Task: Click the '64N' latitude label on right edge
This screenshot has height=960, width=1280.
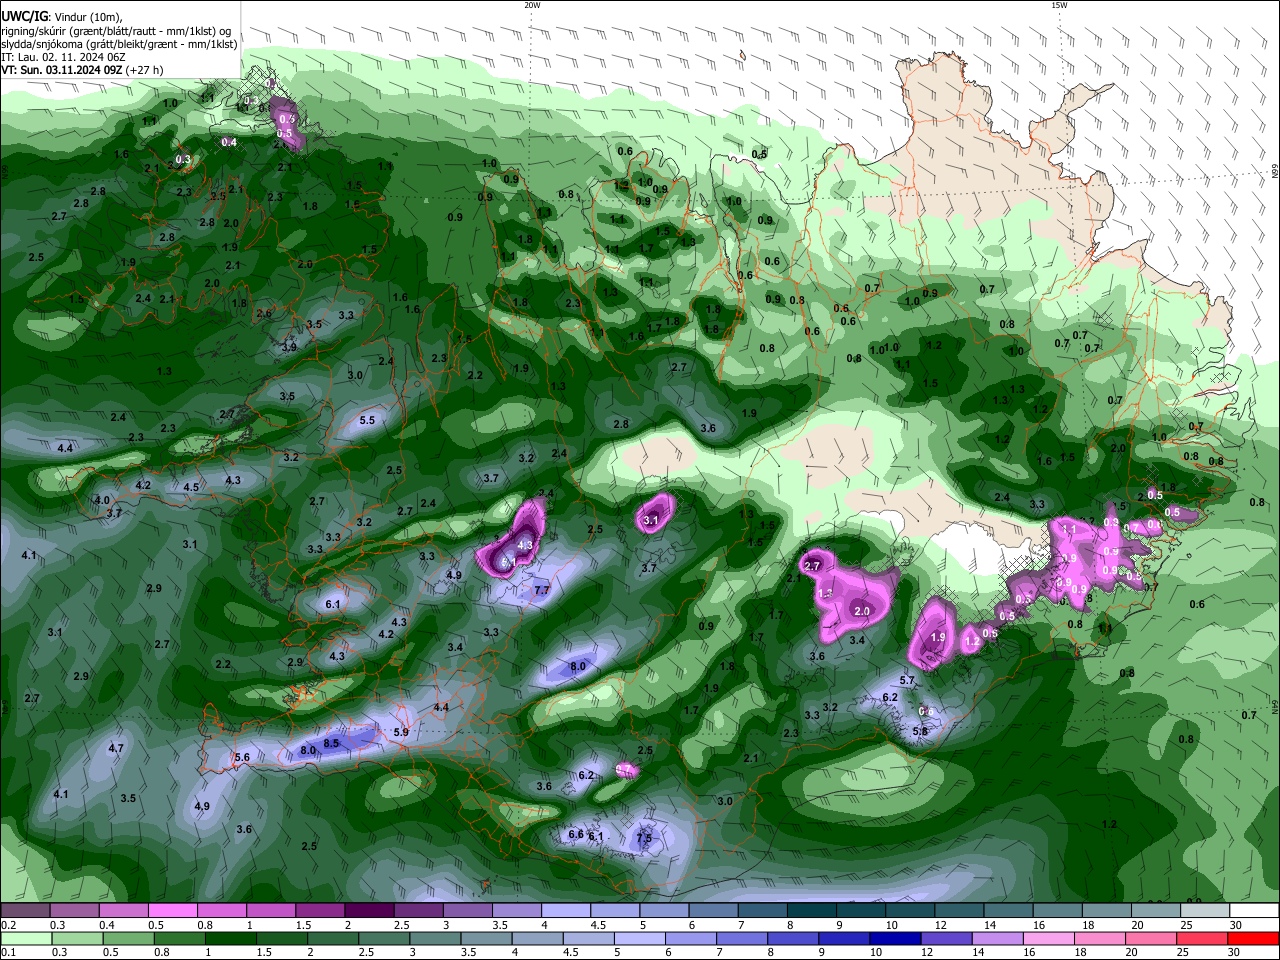Action: (1275, 705)
